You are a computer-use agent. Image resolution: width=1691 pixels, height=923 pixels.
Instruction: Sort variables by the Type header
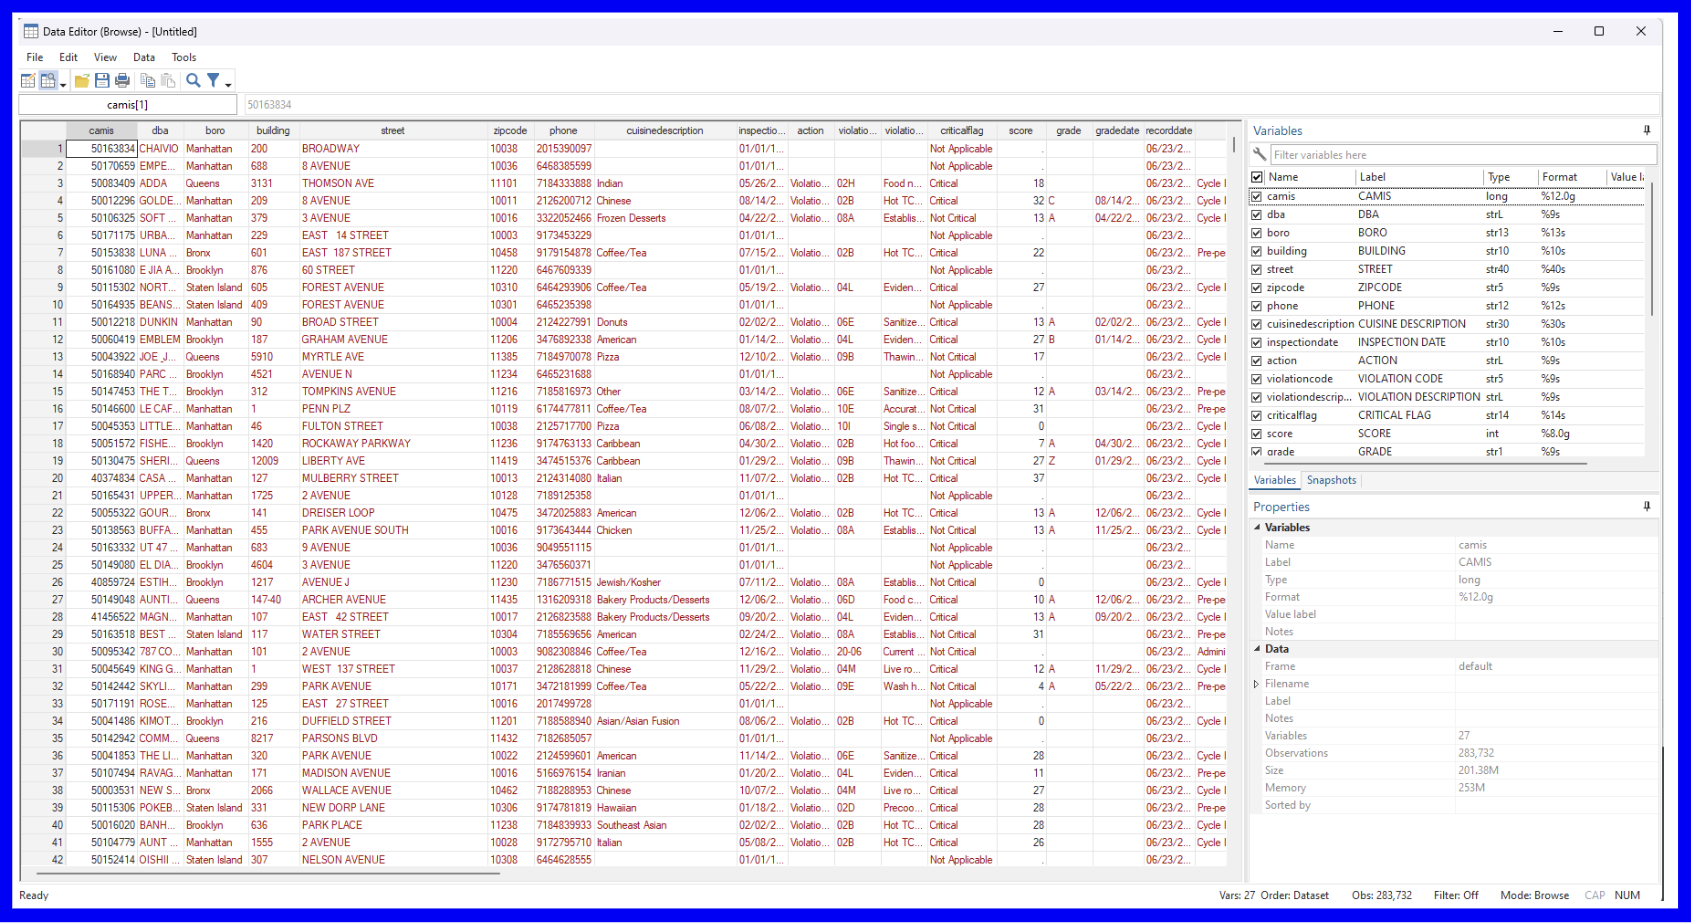[x=1510, y=177]
